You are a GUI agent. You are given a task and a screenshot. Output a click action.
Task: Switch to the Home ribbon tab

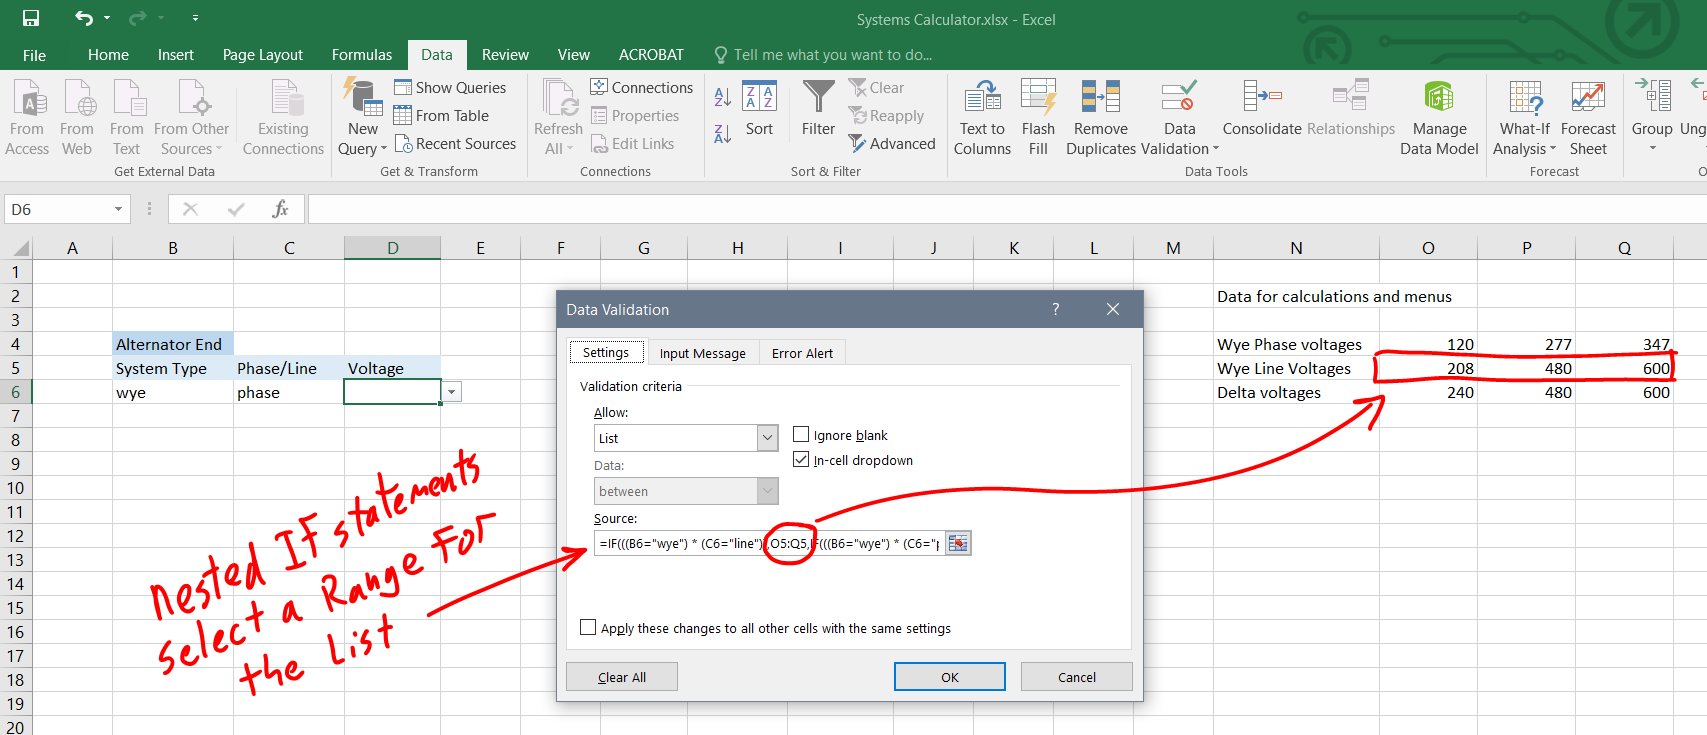pyautogui.click(x=108, y=55)
